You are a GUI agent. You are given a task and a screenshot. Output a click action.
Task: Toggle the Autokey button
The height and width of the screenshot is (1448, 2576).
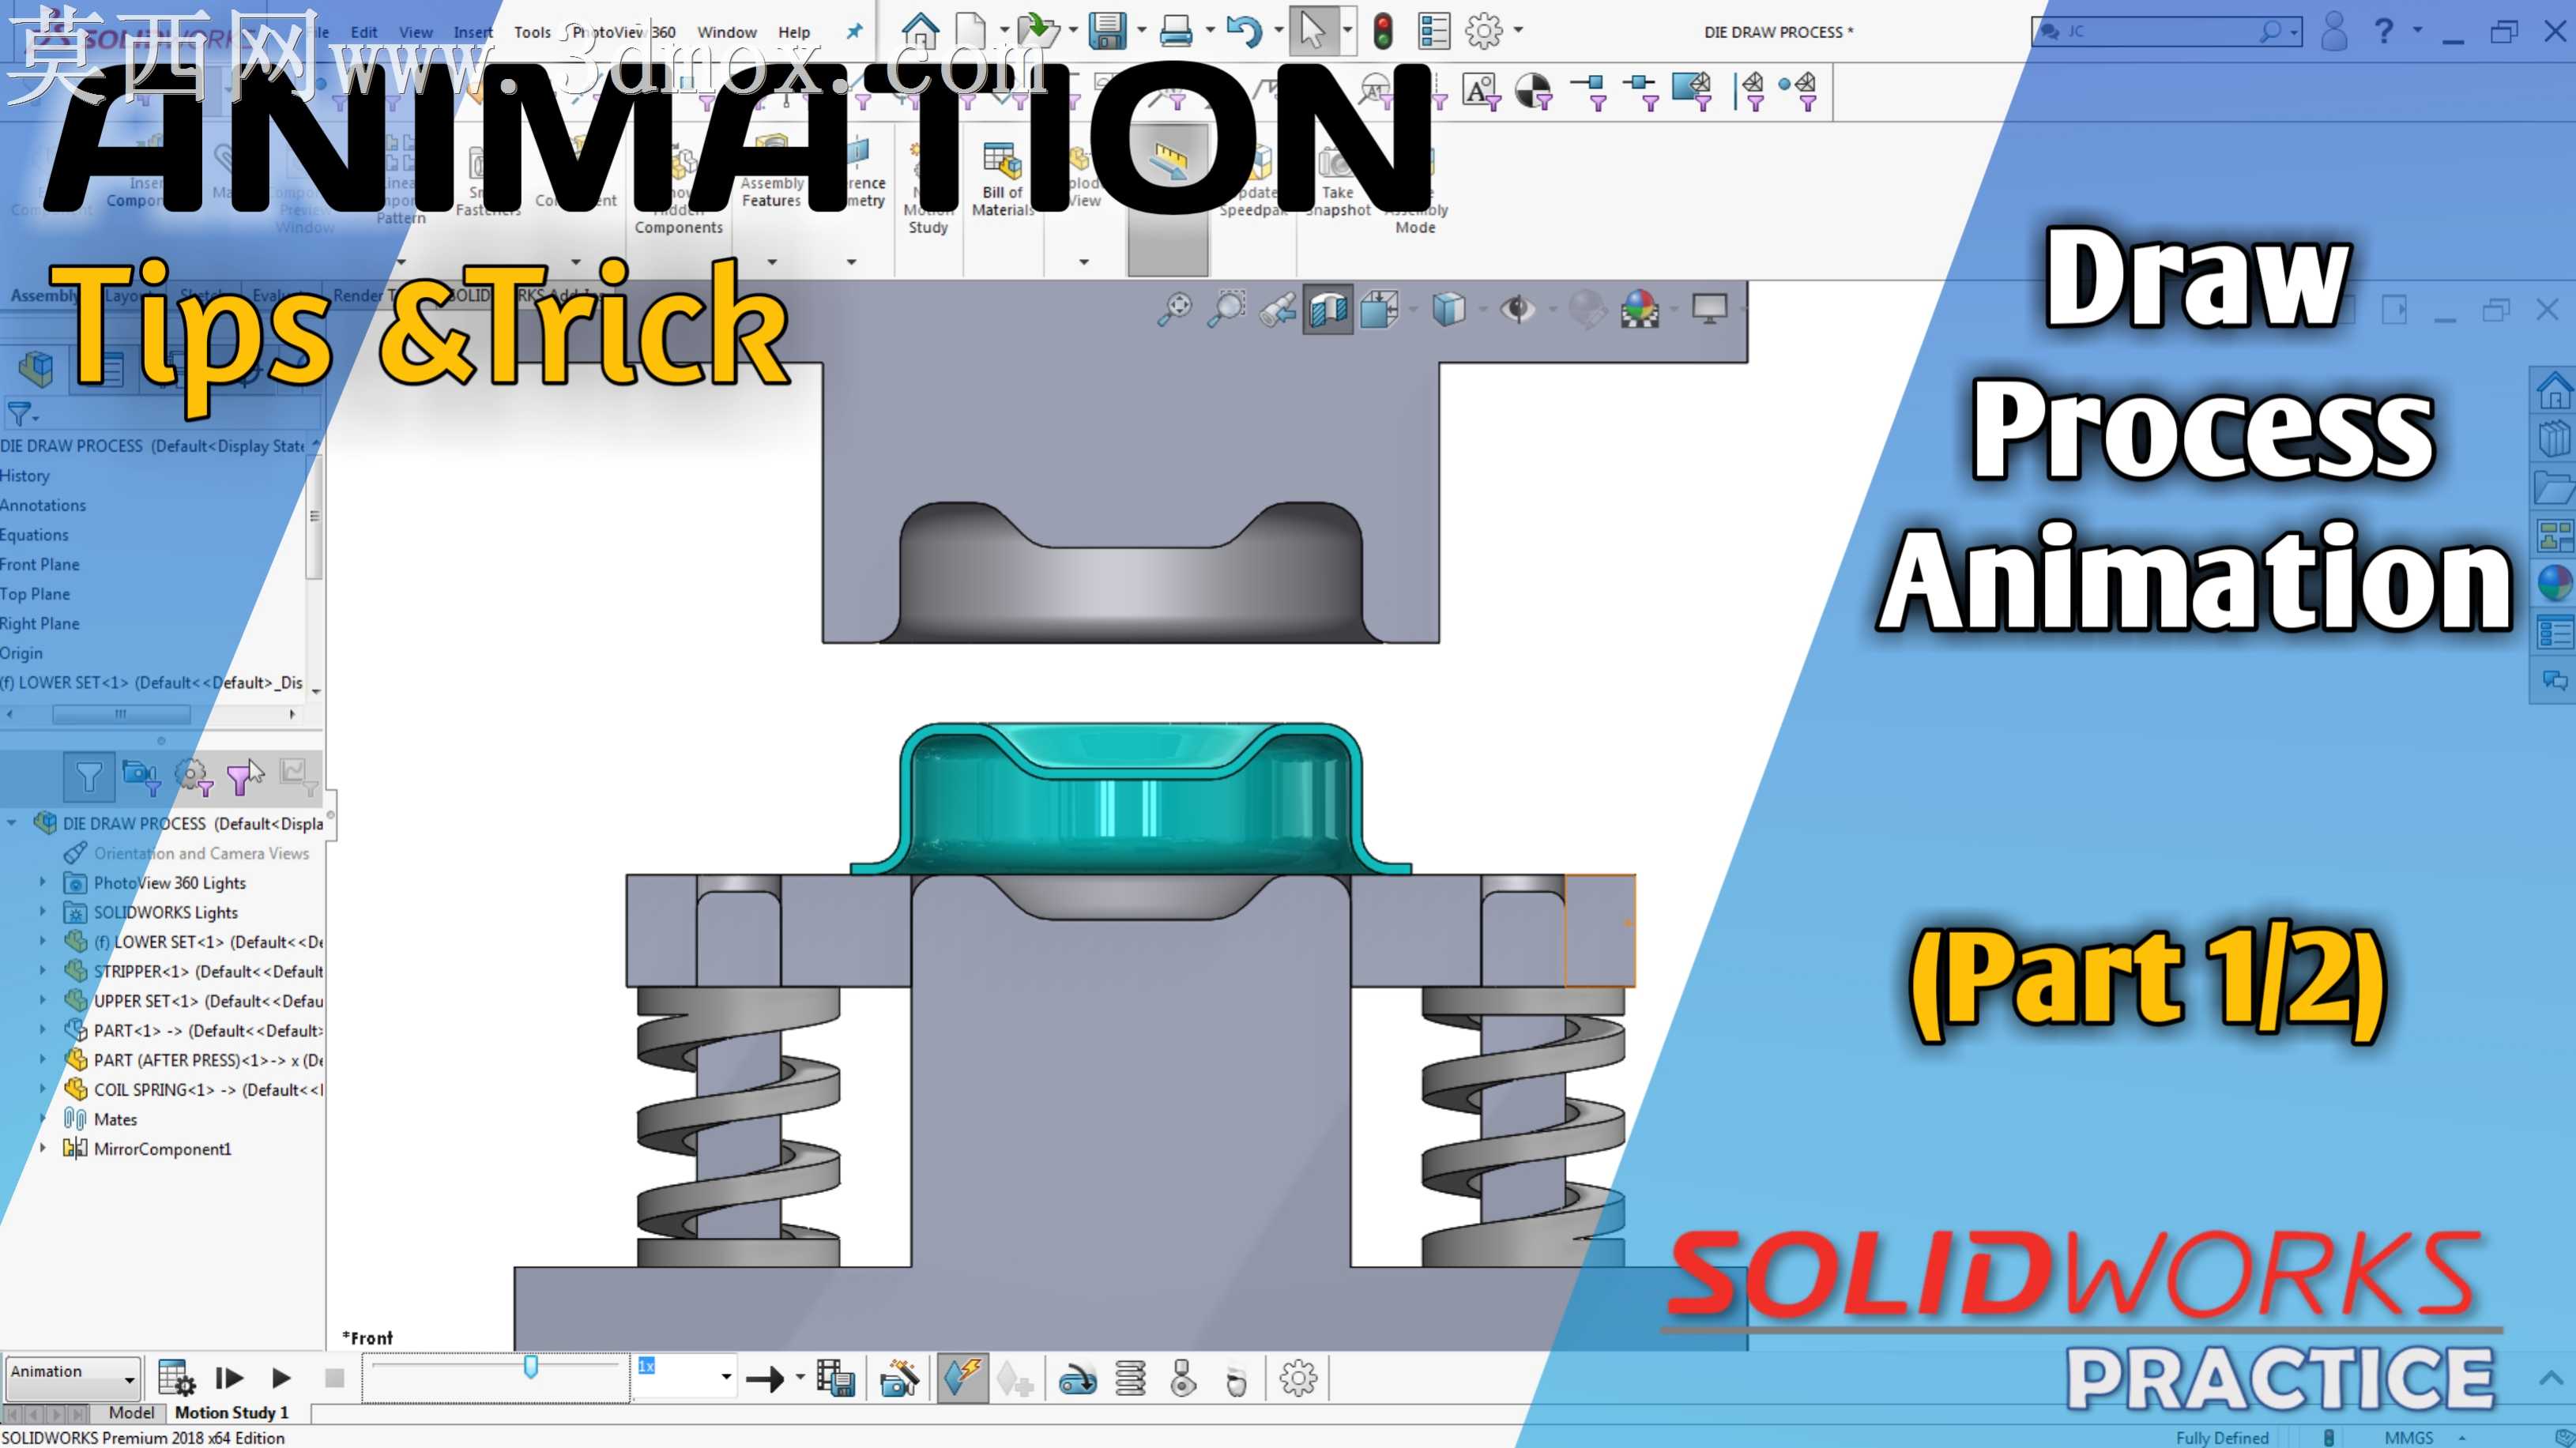962,1378
